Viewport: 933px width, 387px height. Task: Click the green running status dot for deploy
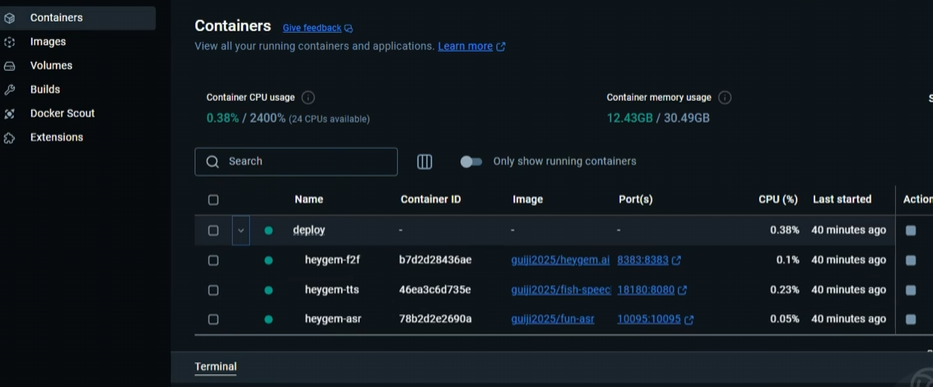pyautogui.click(x=268, y=230)
